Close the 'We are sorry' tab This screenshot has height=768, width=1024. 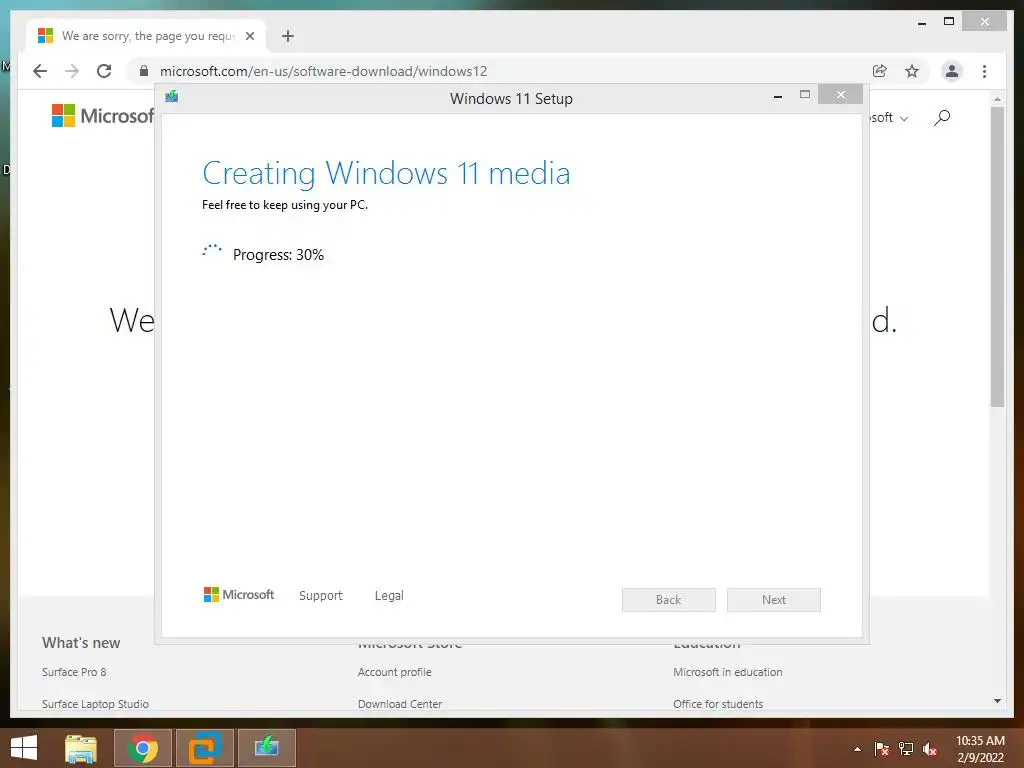(x=249, y=36)
